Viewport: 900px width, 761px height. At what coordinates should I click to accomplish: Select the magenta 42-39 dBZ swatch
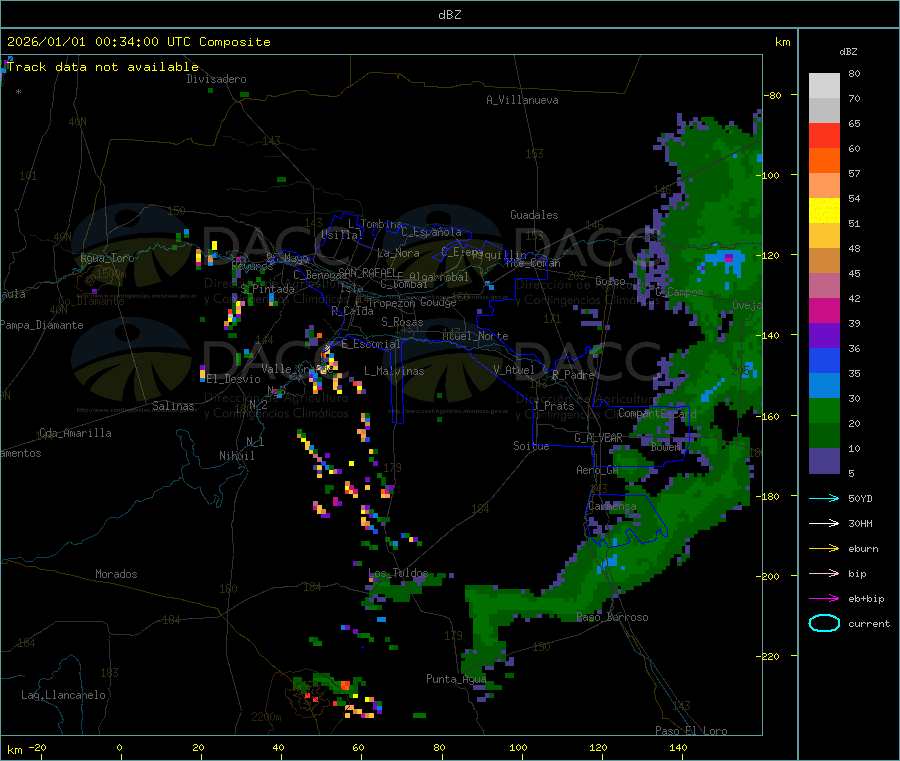click(824, 310)
